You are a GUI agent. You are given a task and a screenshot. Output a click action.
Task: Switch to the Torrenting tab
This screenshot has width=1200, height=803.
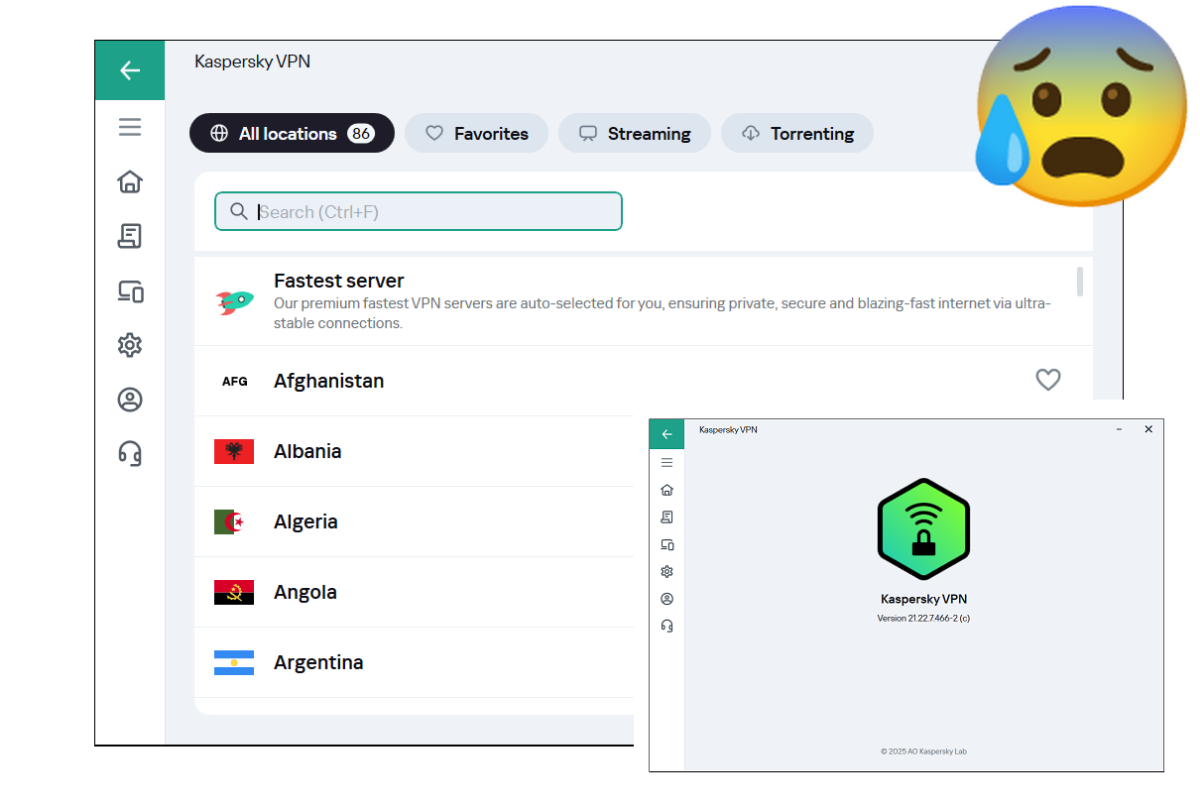point(797,133)
